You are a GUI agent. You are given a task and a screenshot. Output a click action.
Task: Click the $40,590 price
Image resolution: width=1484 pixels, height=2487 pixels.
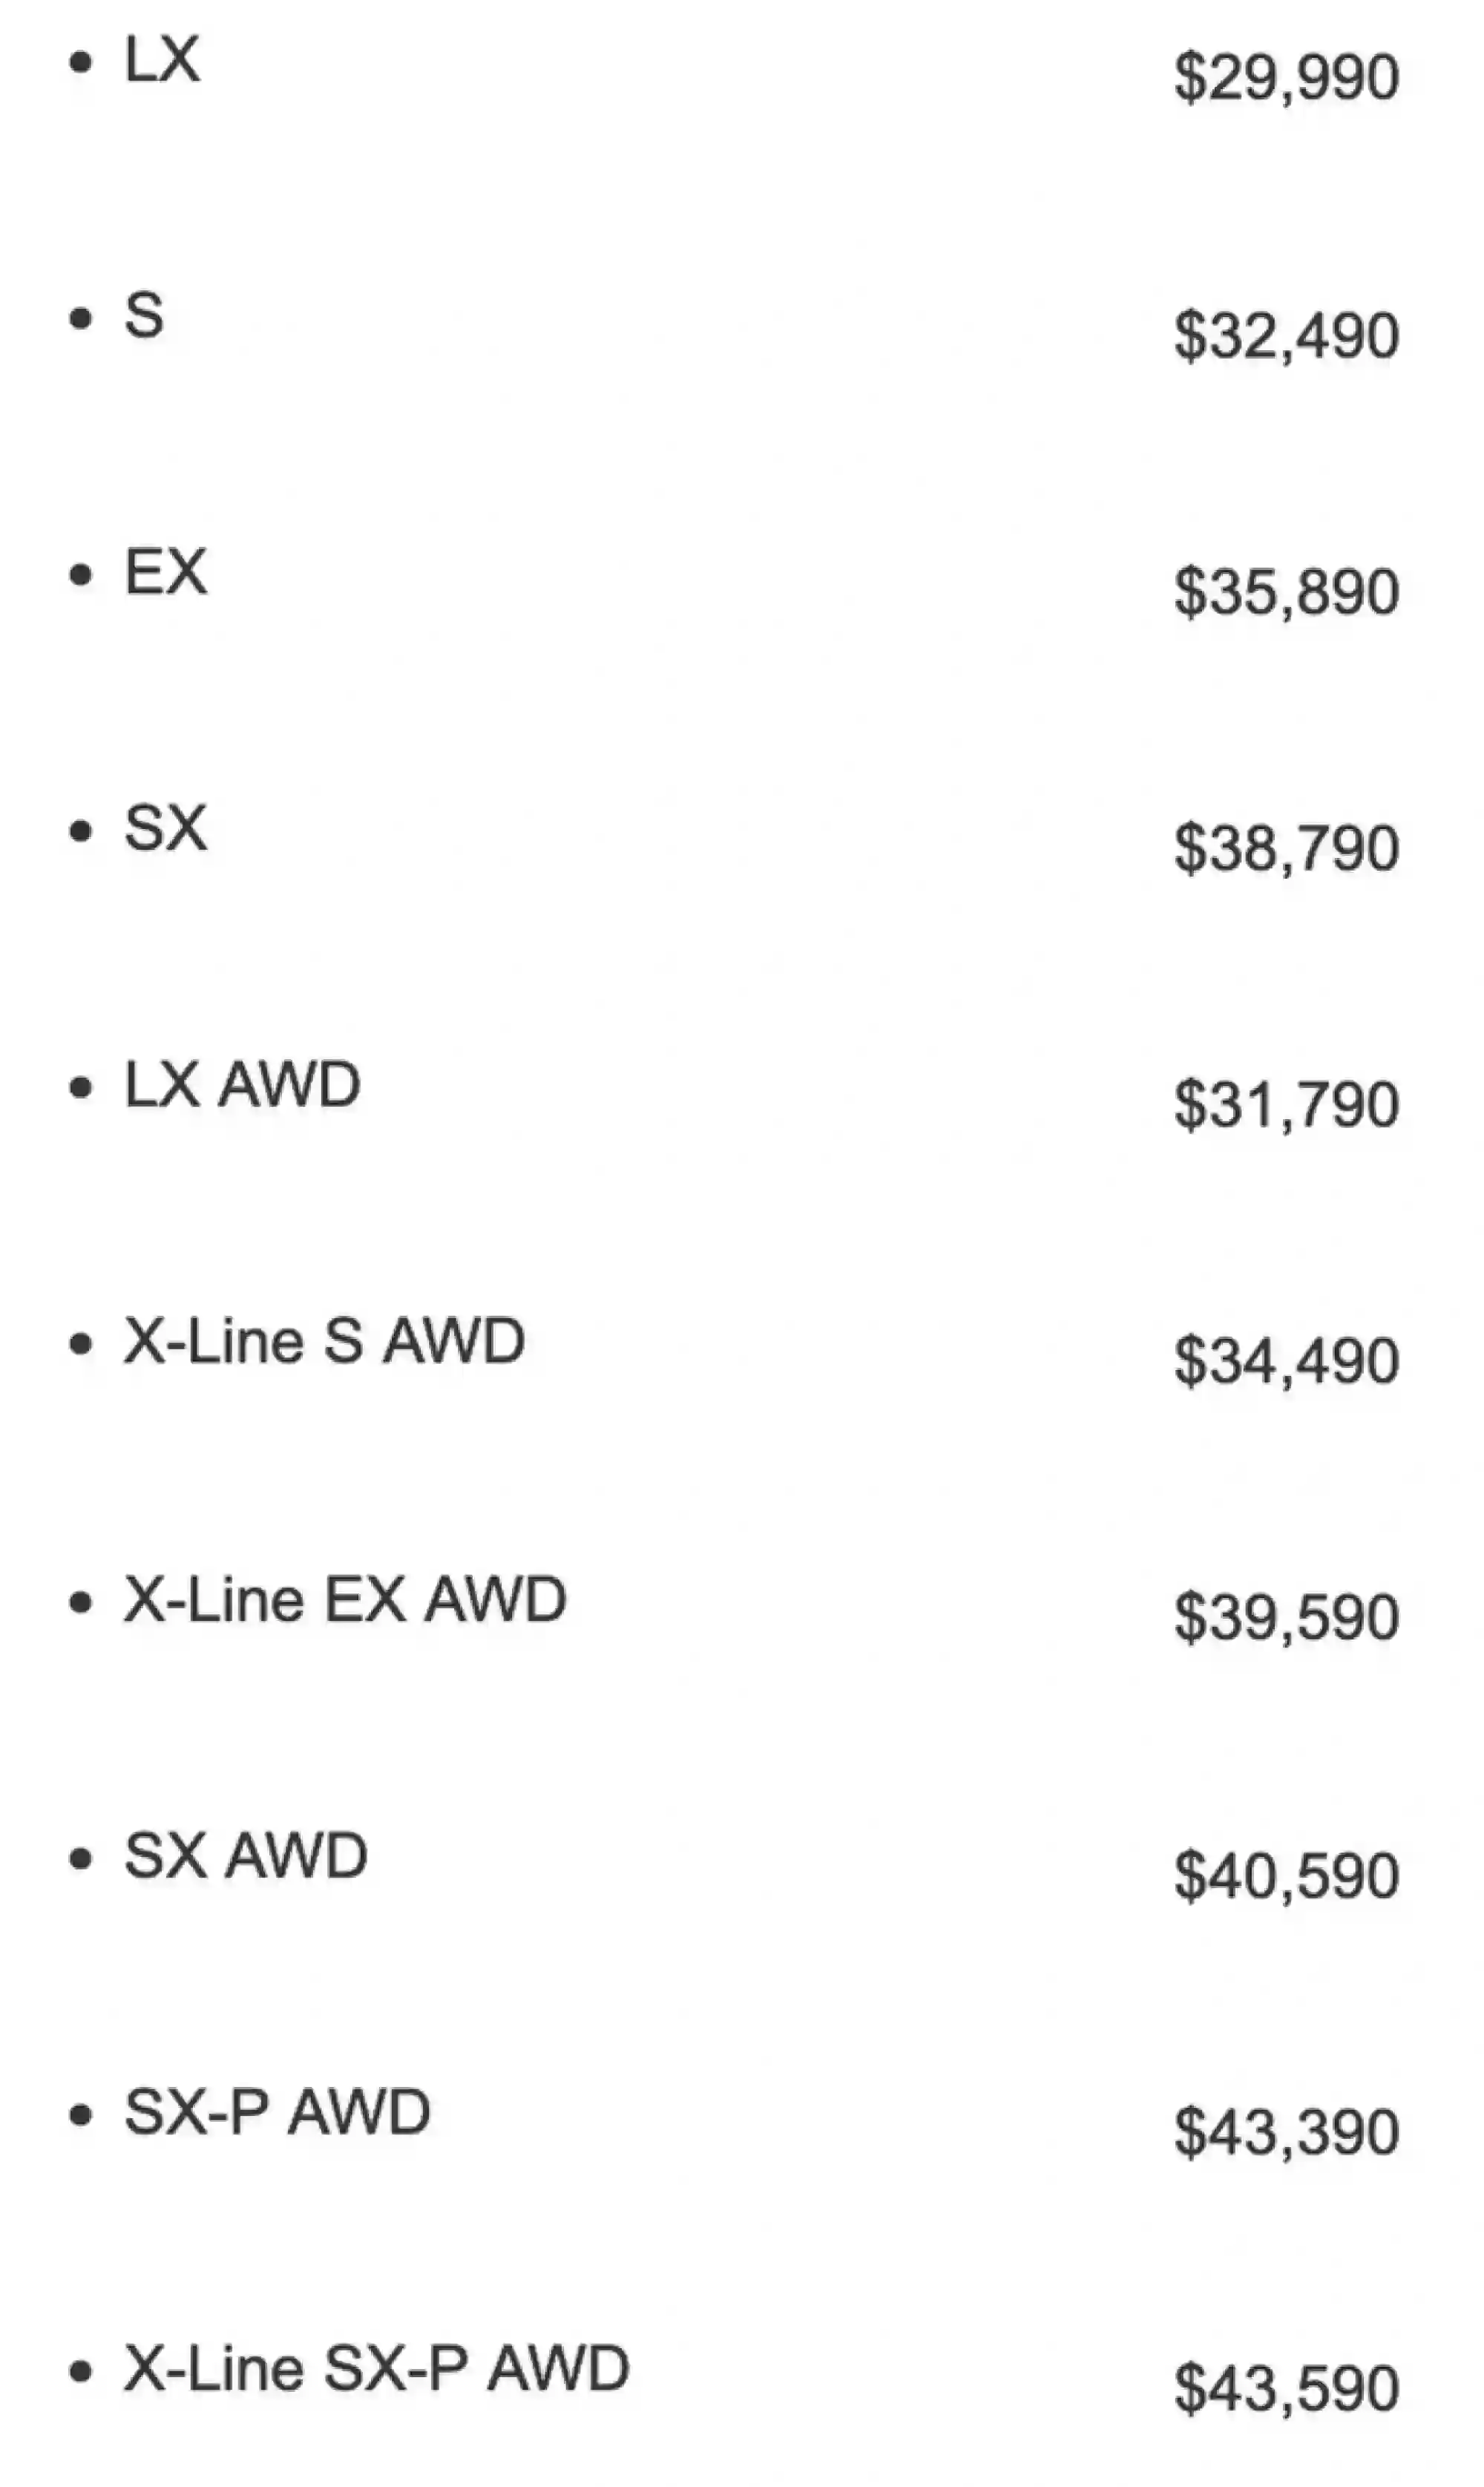[x=1286, y=1876]
